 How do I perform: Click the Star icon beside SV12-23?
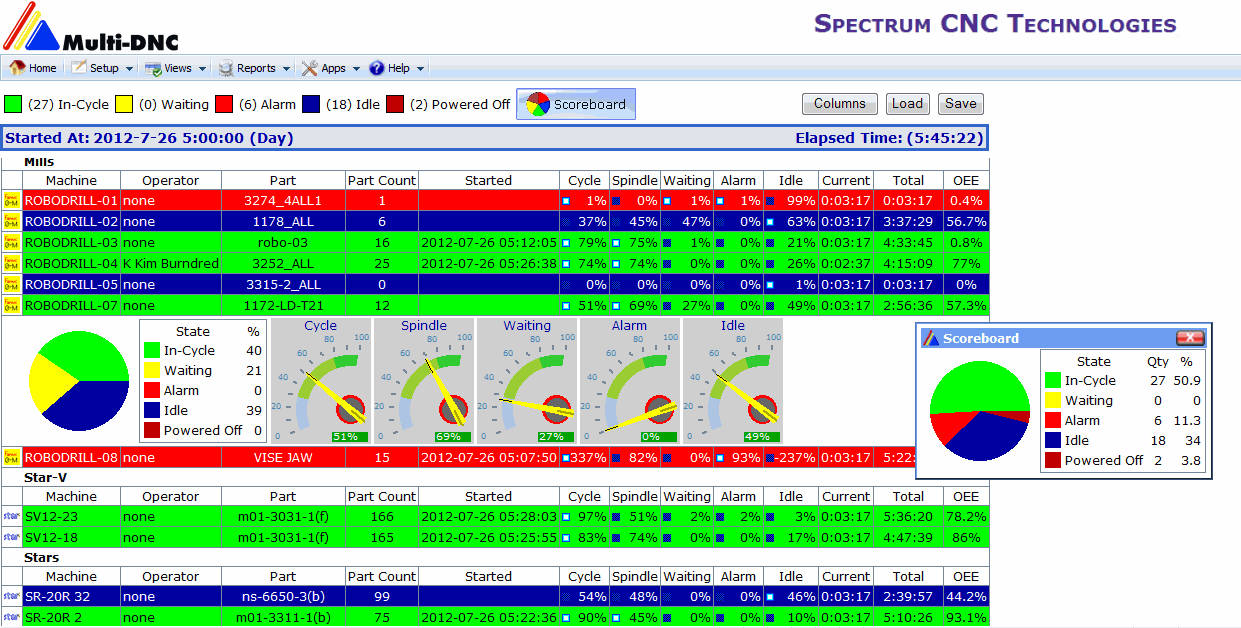pos(11,517)
